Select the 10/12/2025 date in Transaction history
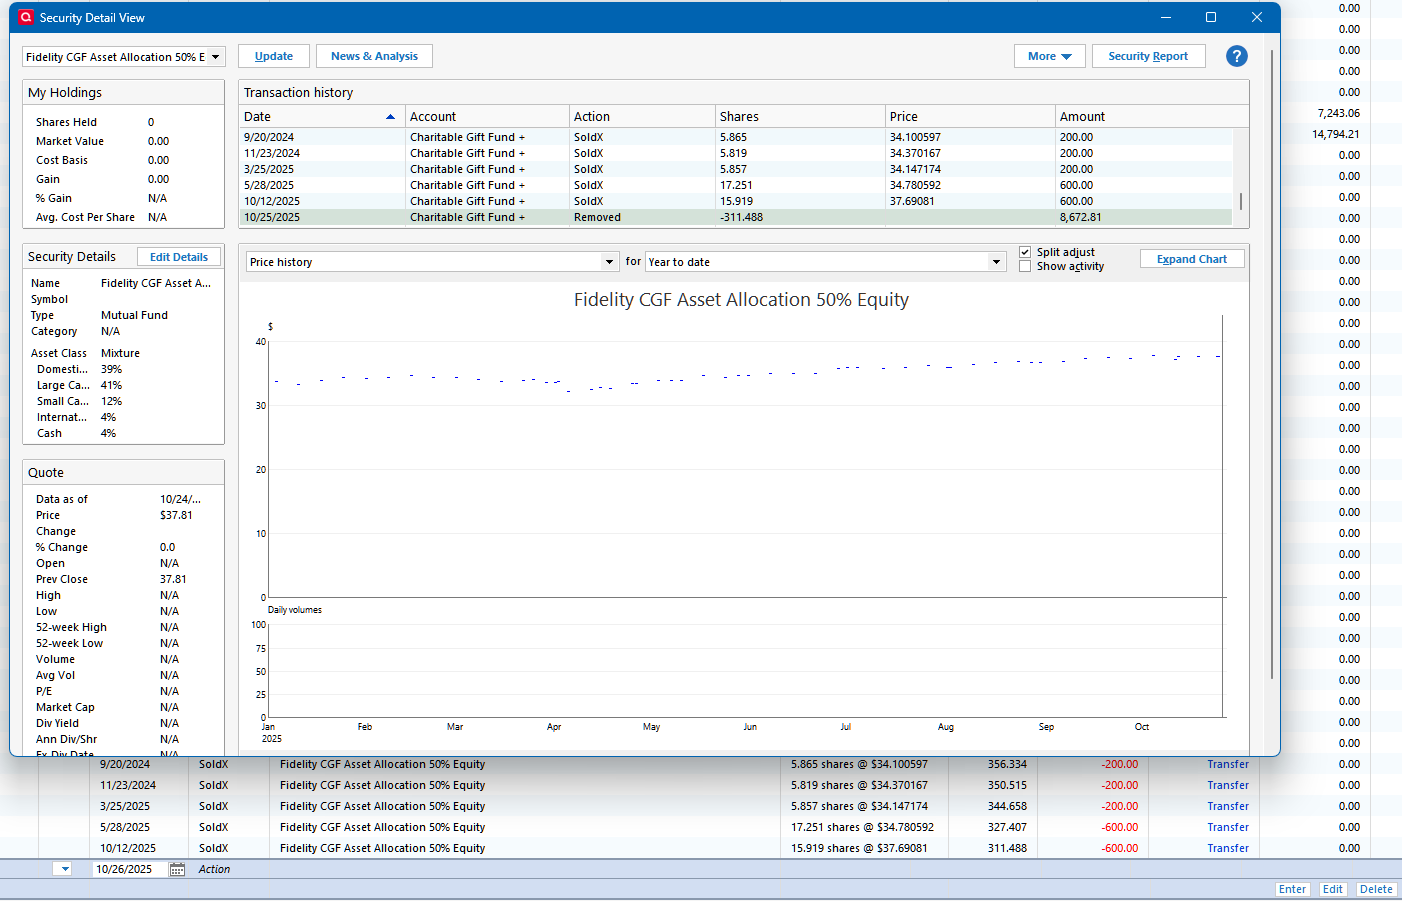The width and height of the screenshot is (1402, 905). [272, 201]
